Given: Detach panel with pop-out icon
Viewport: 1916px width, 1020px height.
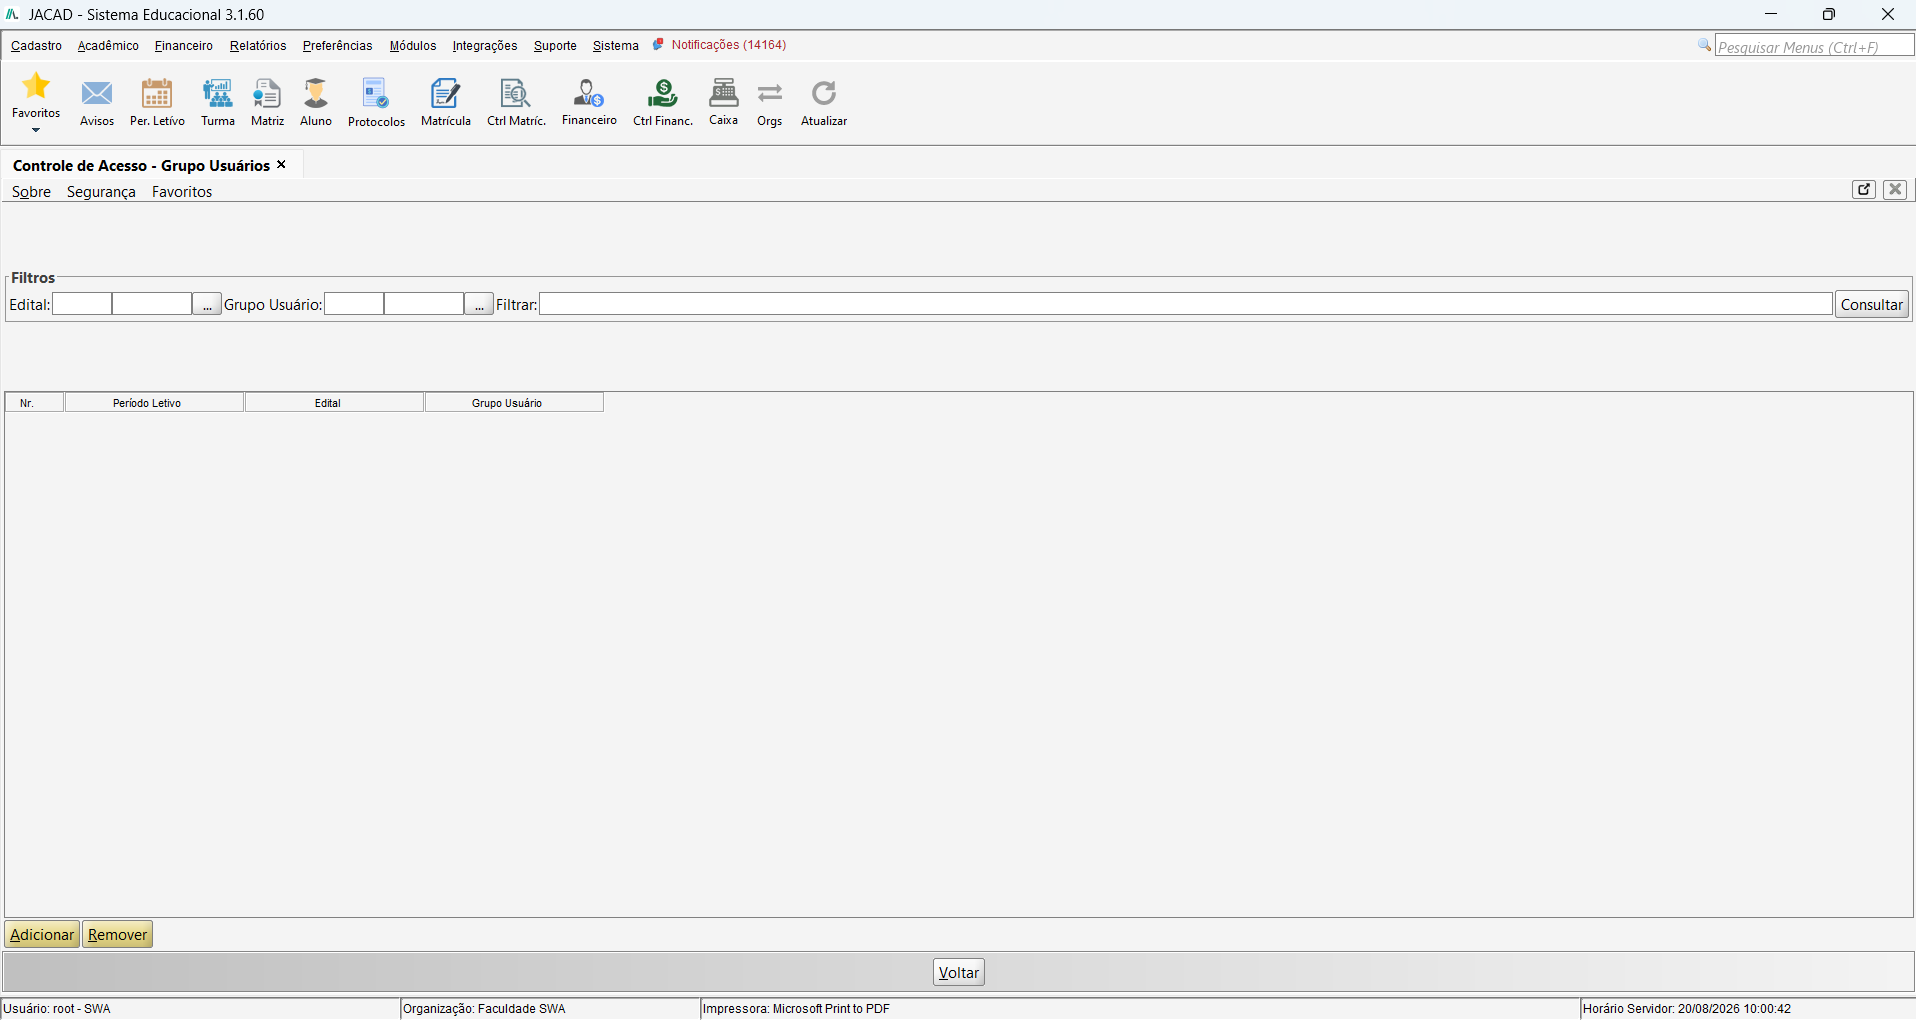Looking at the screenshot, I should [1864, 190].
